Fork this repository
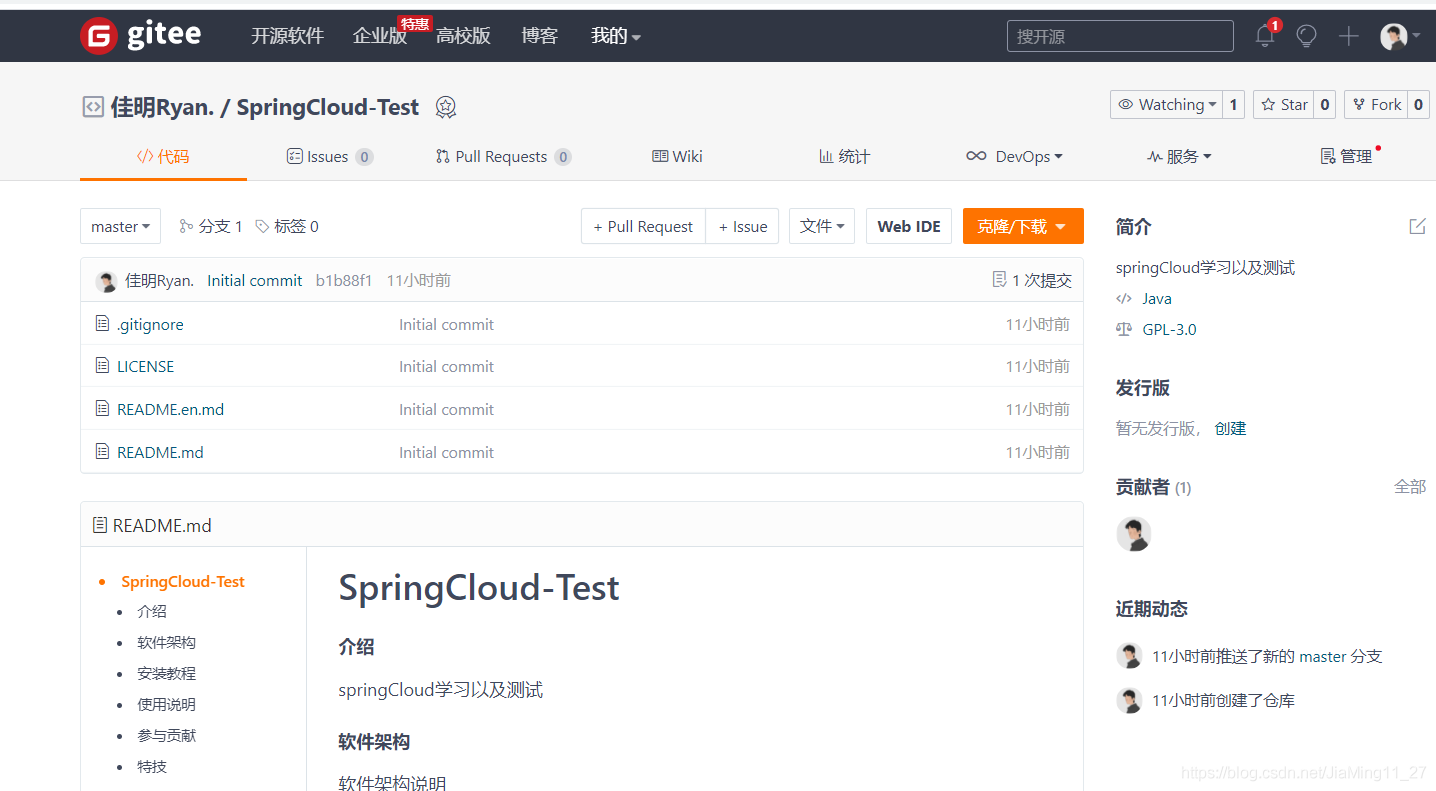The width and height of the screenshot is (1436, 791). point(1376,104)
